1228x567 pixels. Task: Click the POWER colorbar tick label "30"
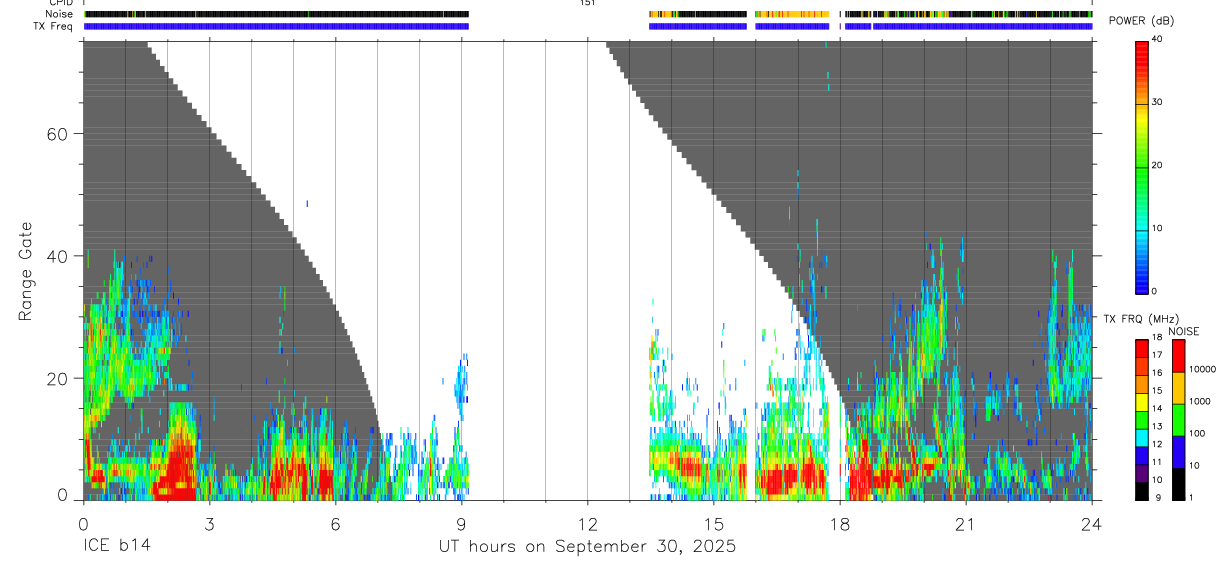tap(1159, 103)
